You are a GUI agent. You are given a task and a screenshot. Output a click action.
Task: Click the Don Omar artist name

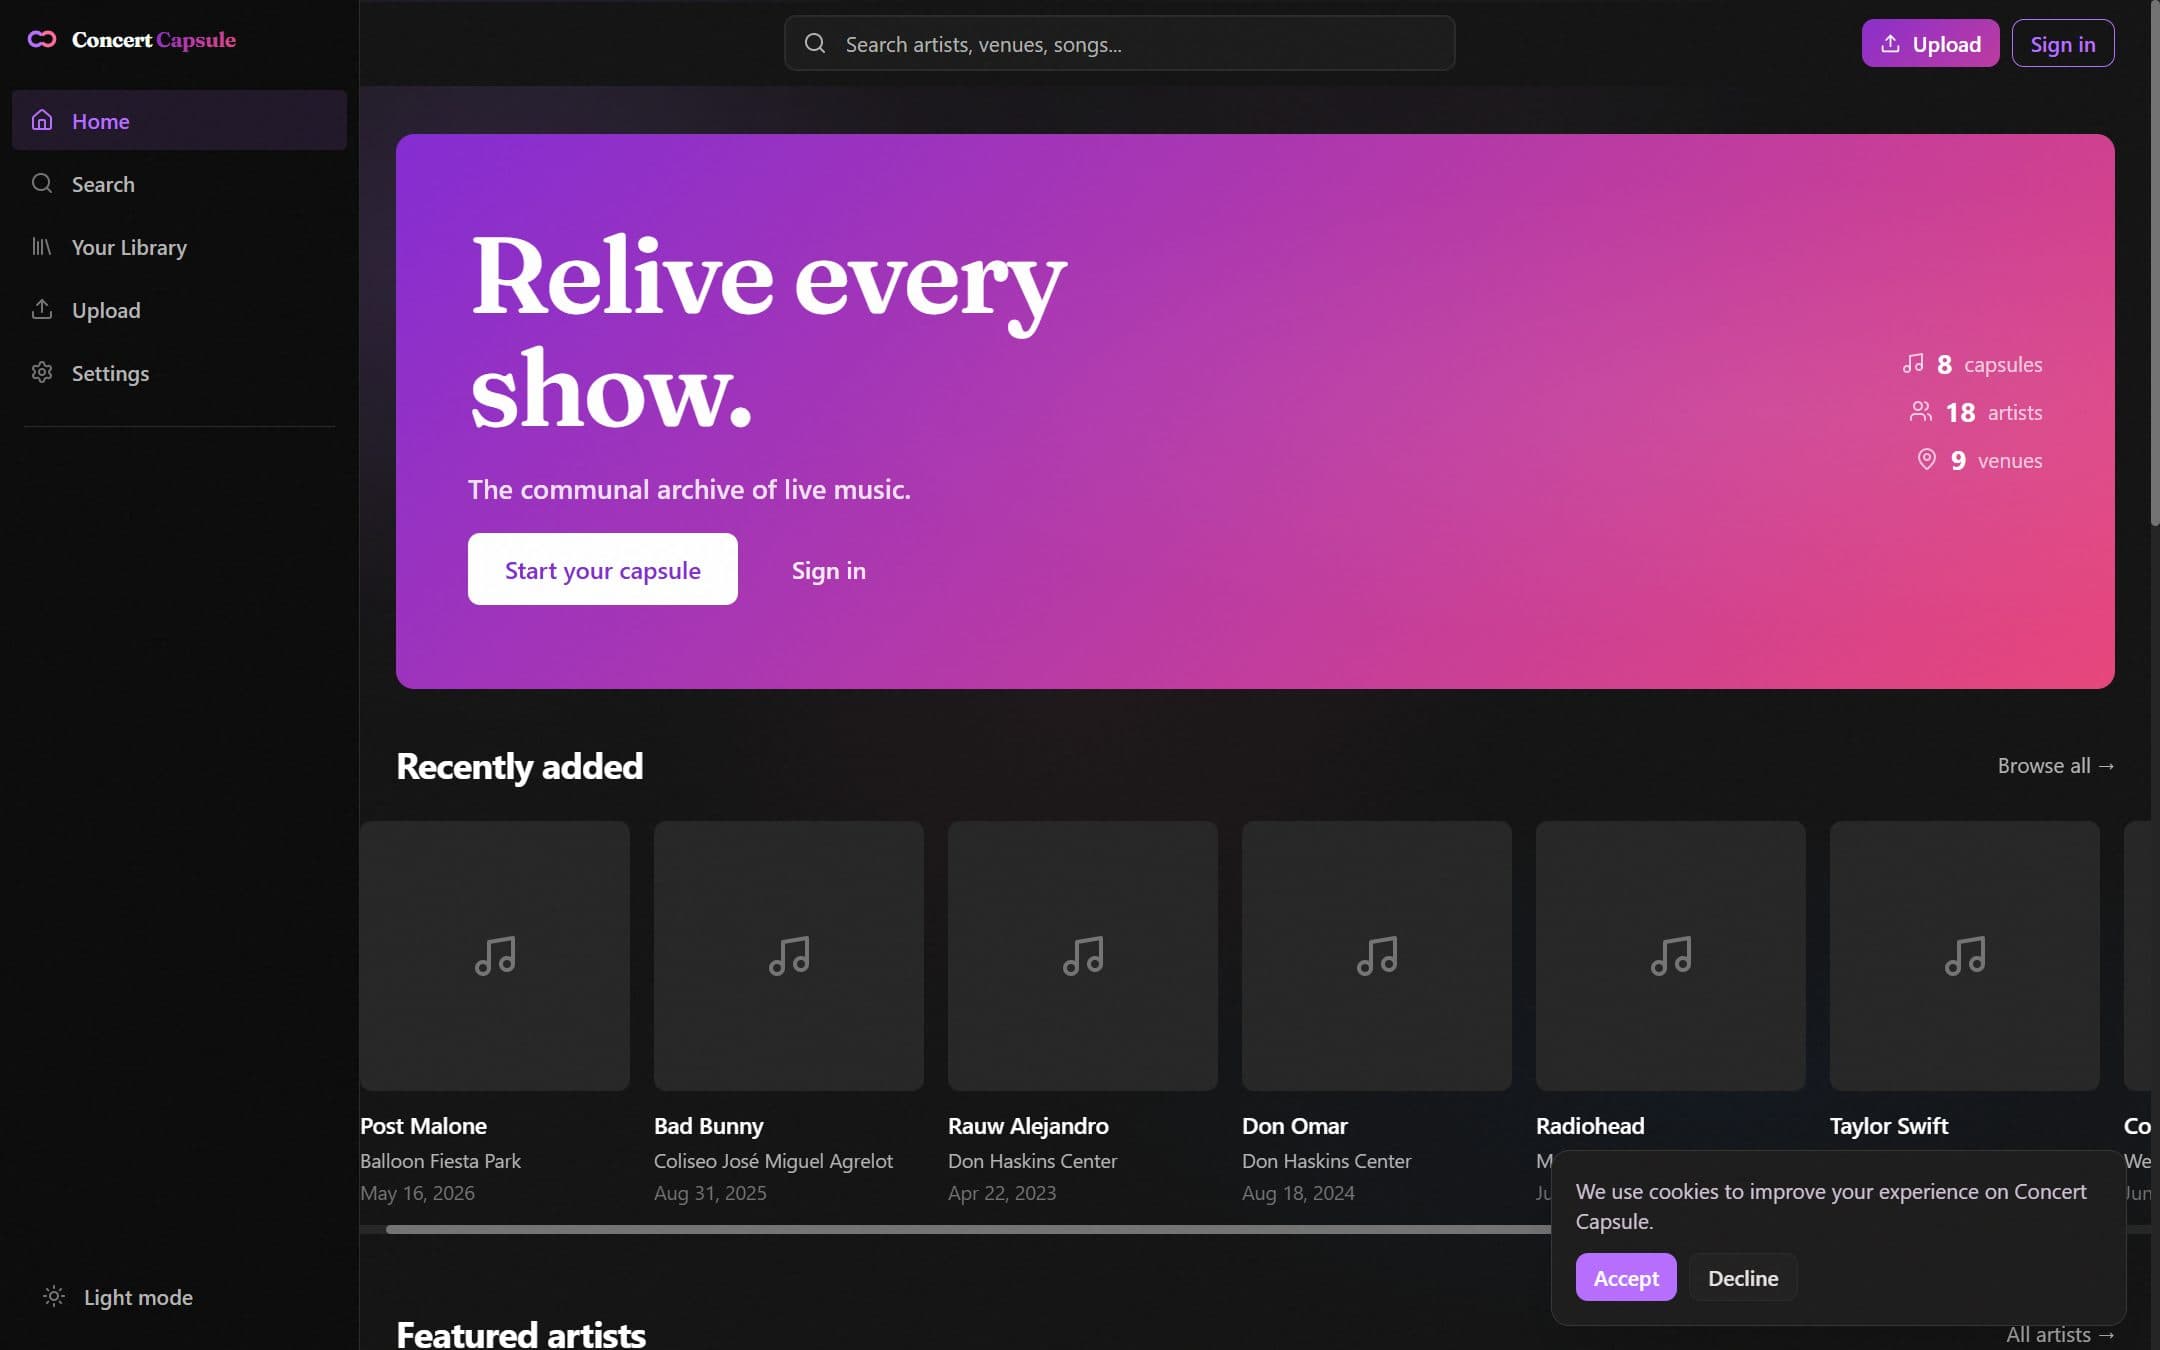click(x=1295, y=1126)
